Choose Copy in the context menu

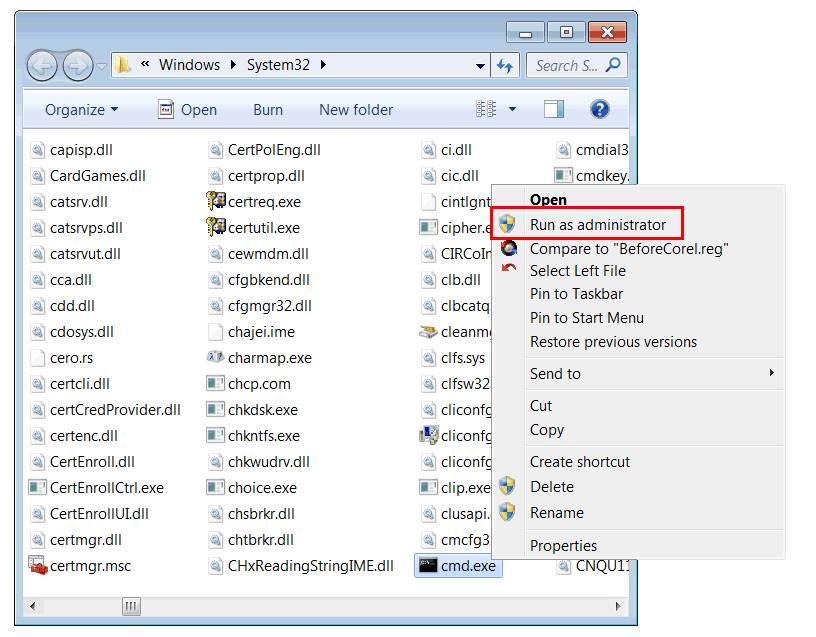[638, 430]
